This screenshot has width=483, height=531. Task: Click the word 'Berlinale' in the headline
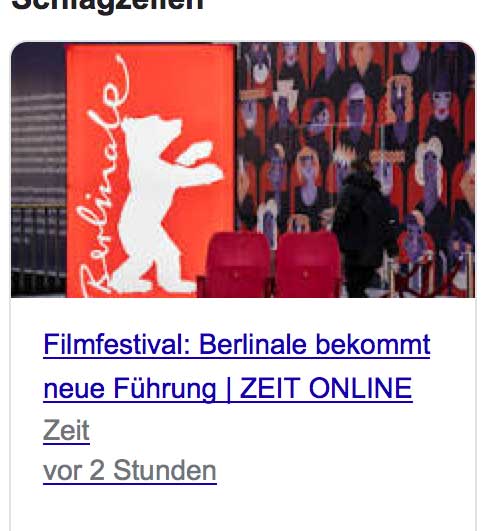pos(253,344)
